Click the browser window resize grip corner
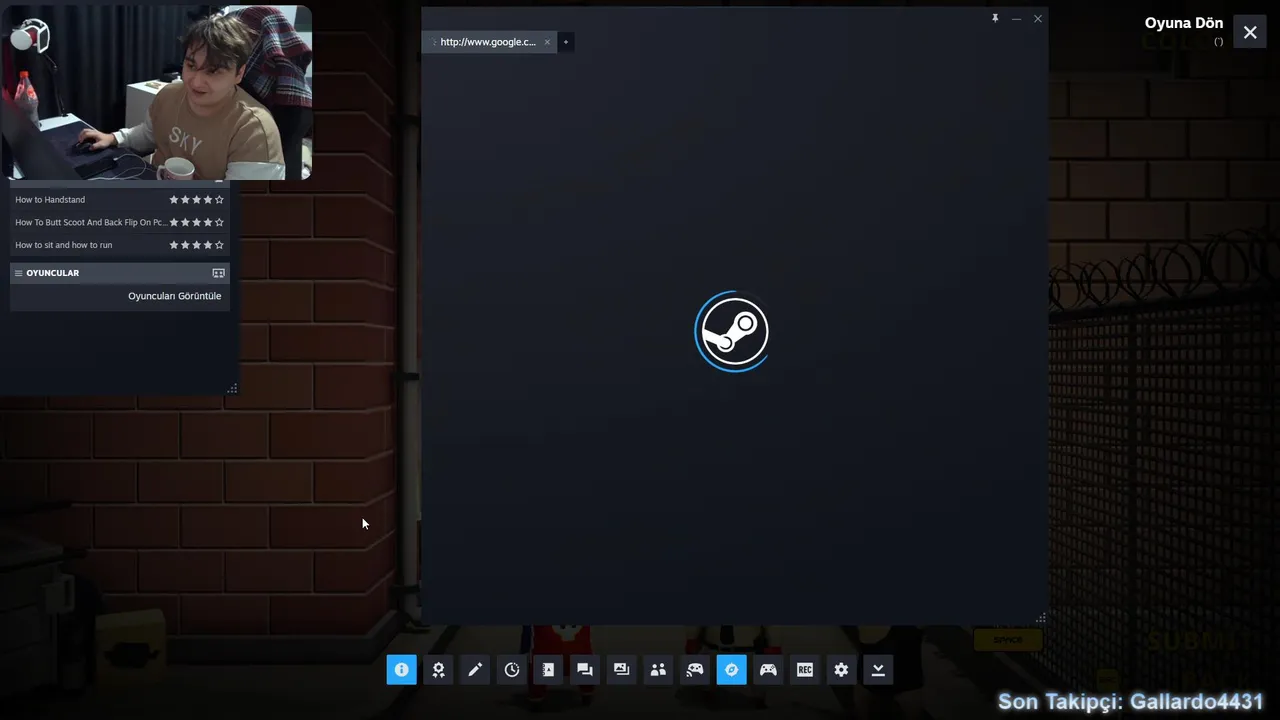1280x720 pixels. [x=1041, y=618]
